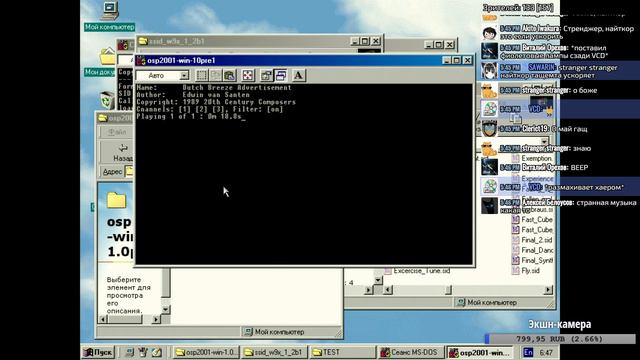The width and height of the screenshot is (640, 360).
Task: Click the Fly.sid file icon
Action: pyautogui.click(x=516, y=271)
